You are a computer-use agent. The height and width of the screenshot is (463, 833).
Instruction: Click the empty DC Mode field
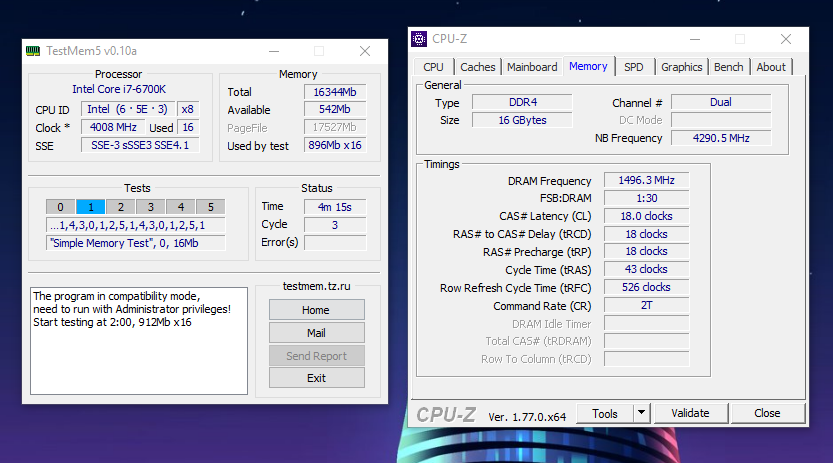pyautogui.click(x=721, y=120)
